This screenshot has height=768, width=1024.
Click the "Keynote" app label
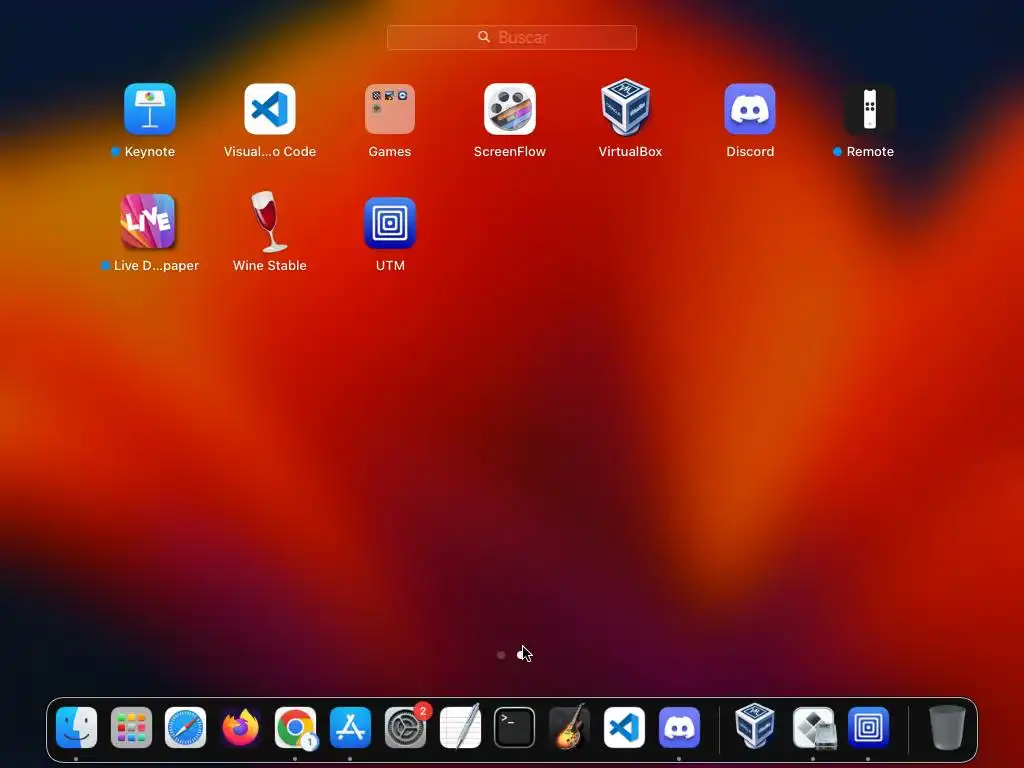(x=150, y=152)
